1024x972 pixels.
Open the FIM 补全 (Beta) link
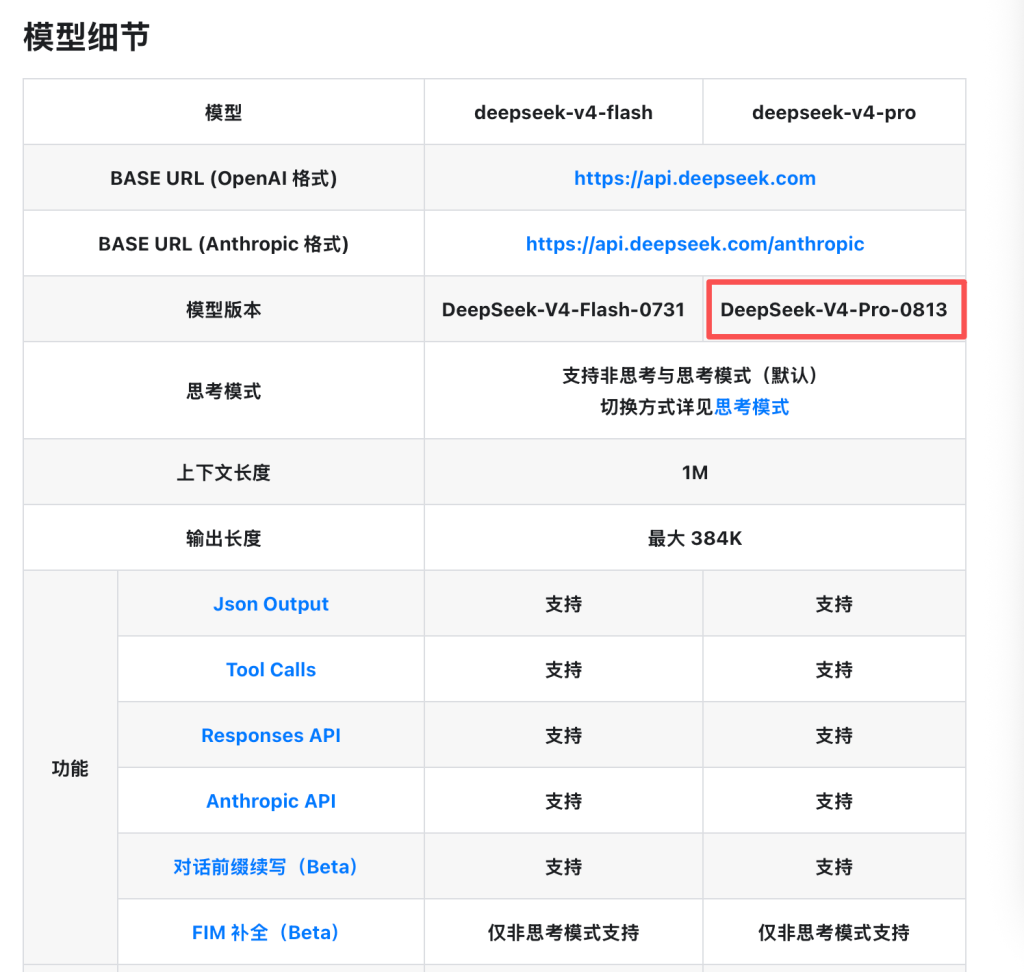click(x=265, y=932)
